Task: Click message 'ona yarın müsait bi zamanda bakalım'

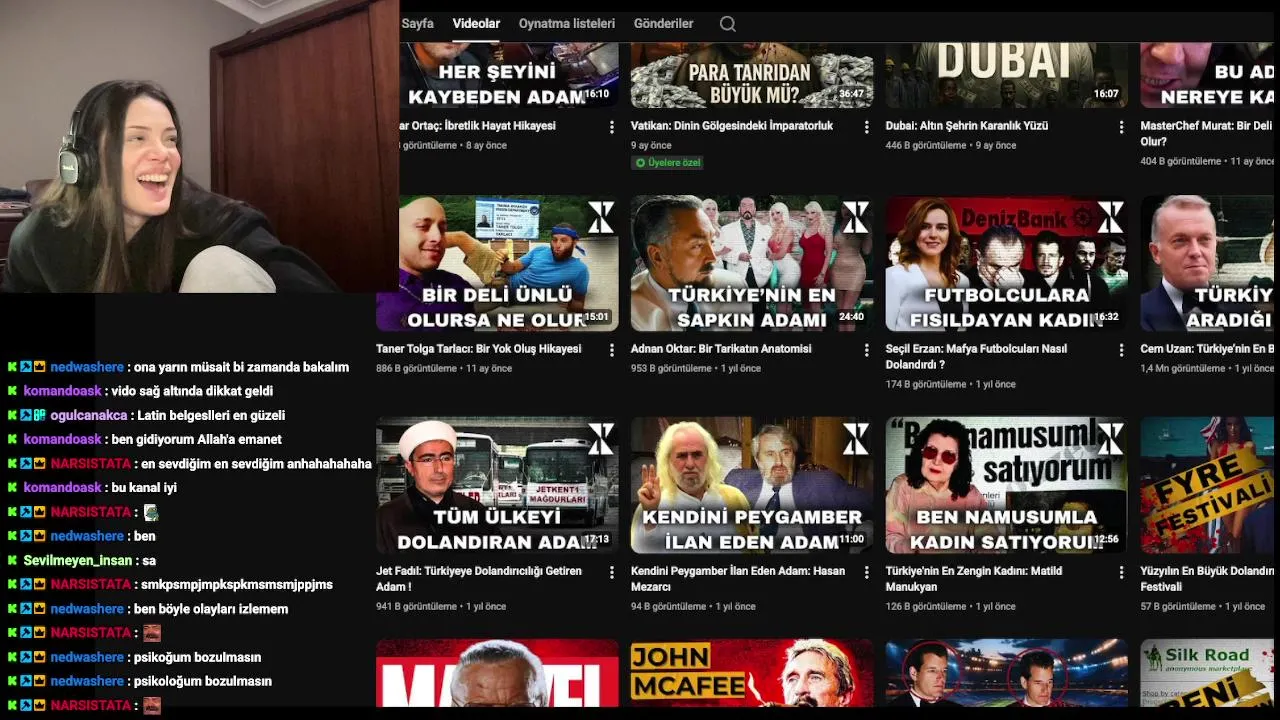Action: click(x=242, y=367)
